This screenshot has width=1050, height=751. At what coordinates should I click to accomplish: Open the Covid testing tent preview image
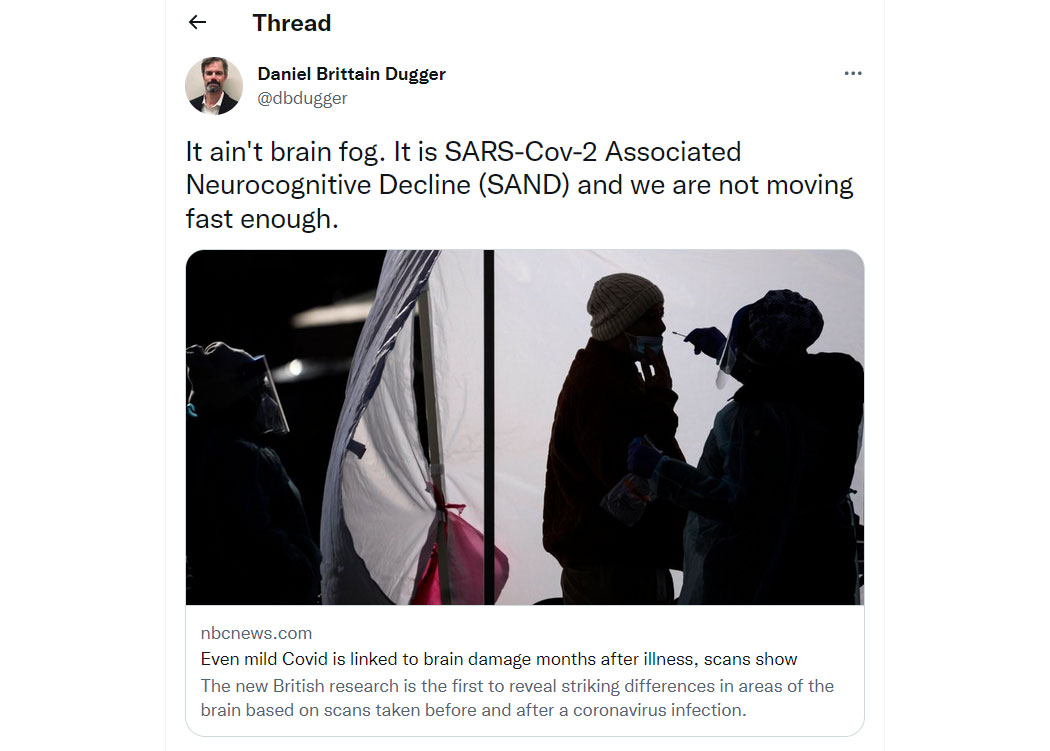(x=525, y=427)
